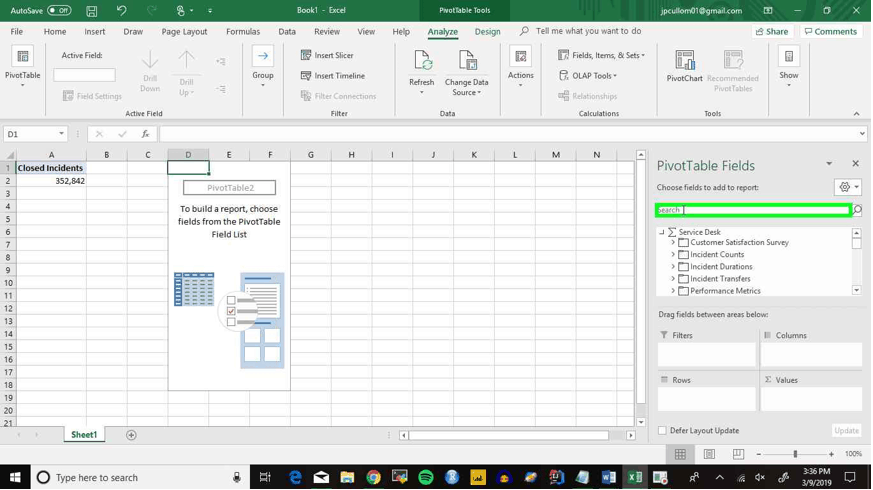Click the search magnifier in PivotTable Fields
This screenshot has height=490, width=873.
(x=857, y=210)
